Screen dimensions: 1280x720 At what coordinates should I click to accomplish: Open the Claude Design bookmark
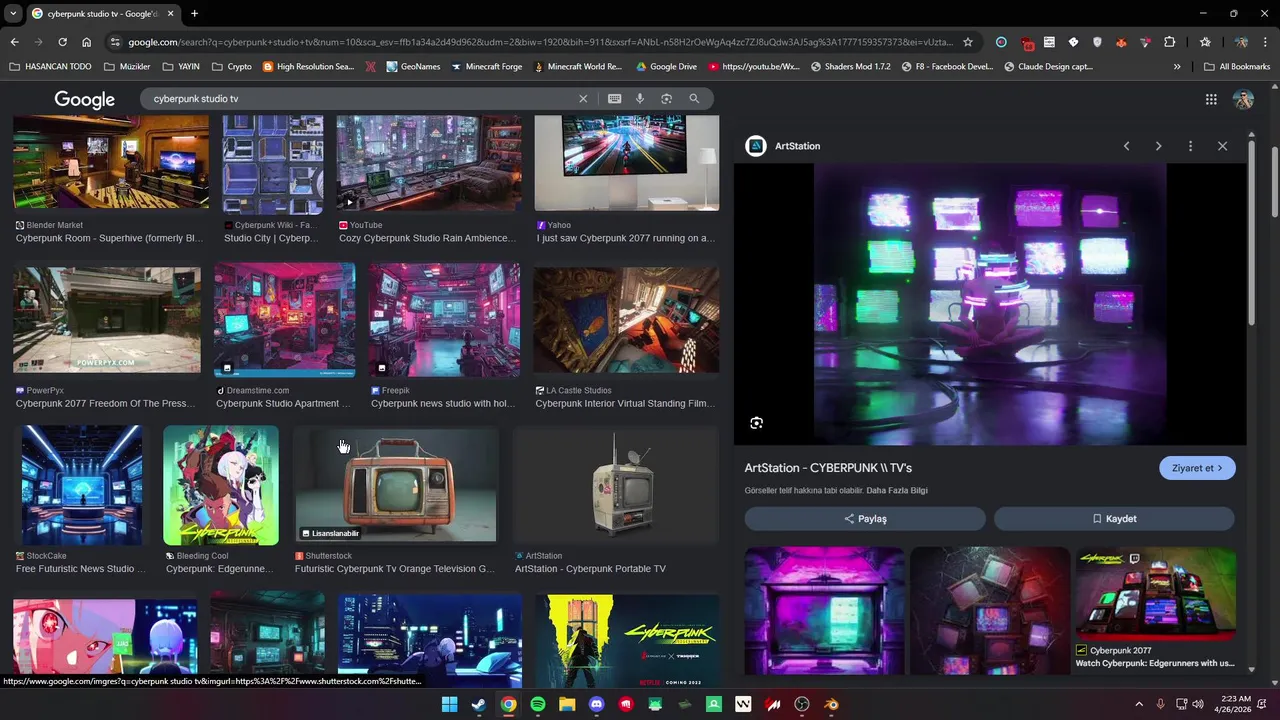(x=1048, y=67)
